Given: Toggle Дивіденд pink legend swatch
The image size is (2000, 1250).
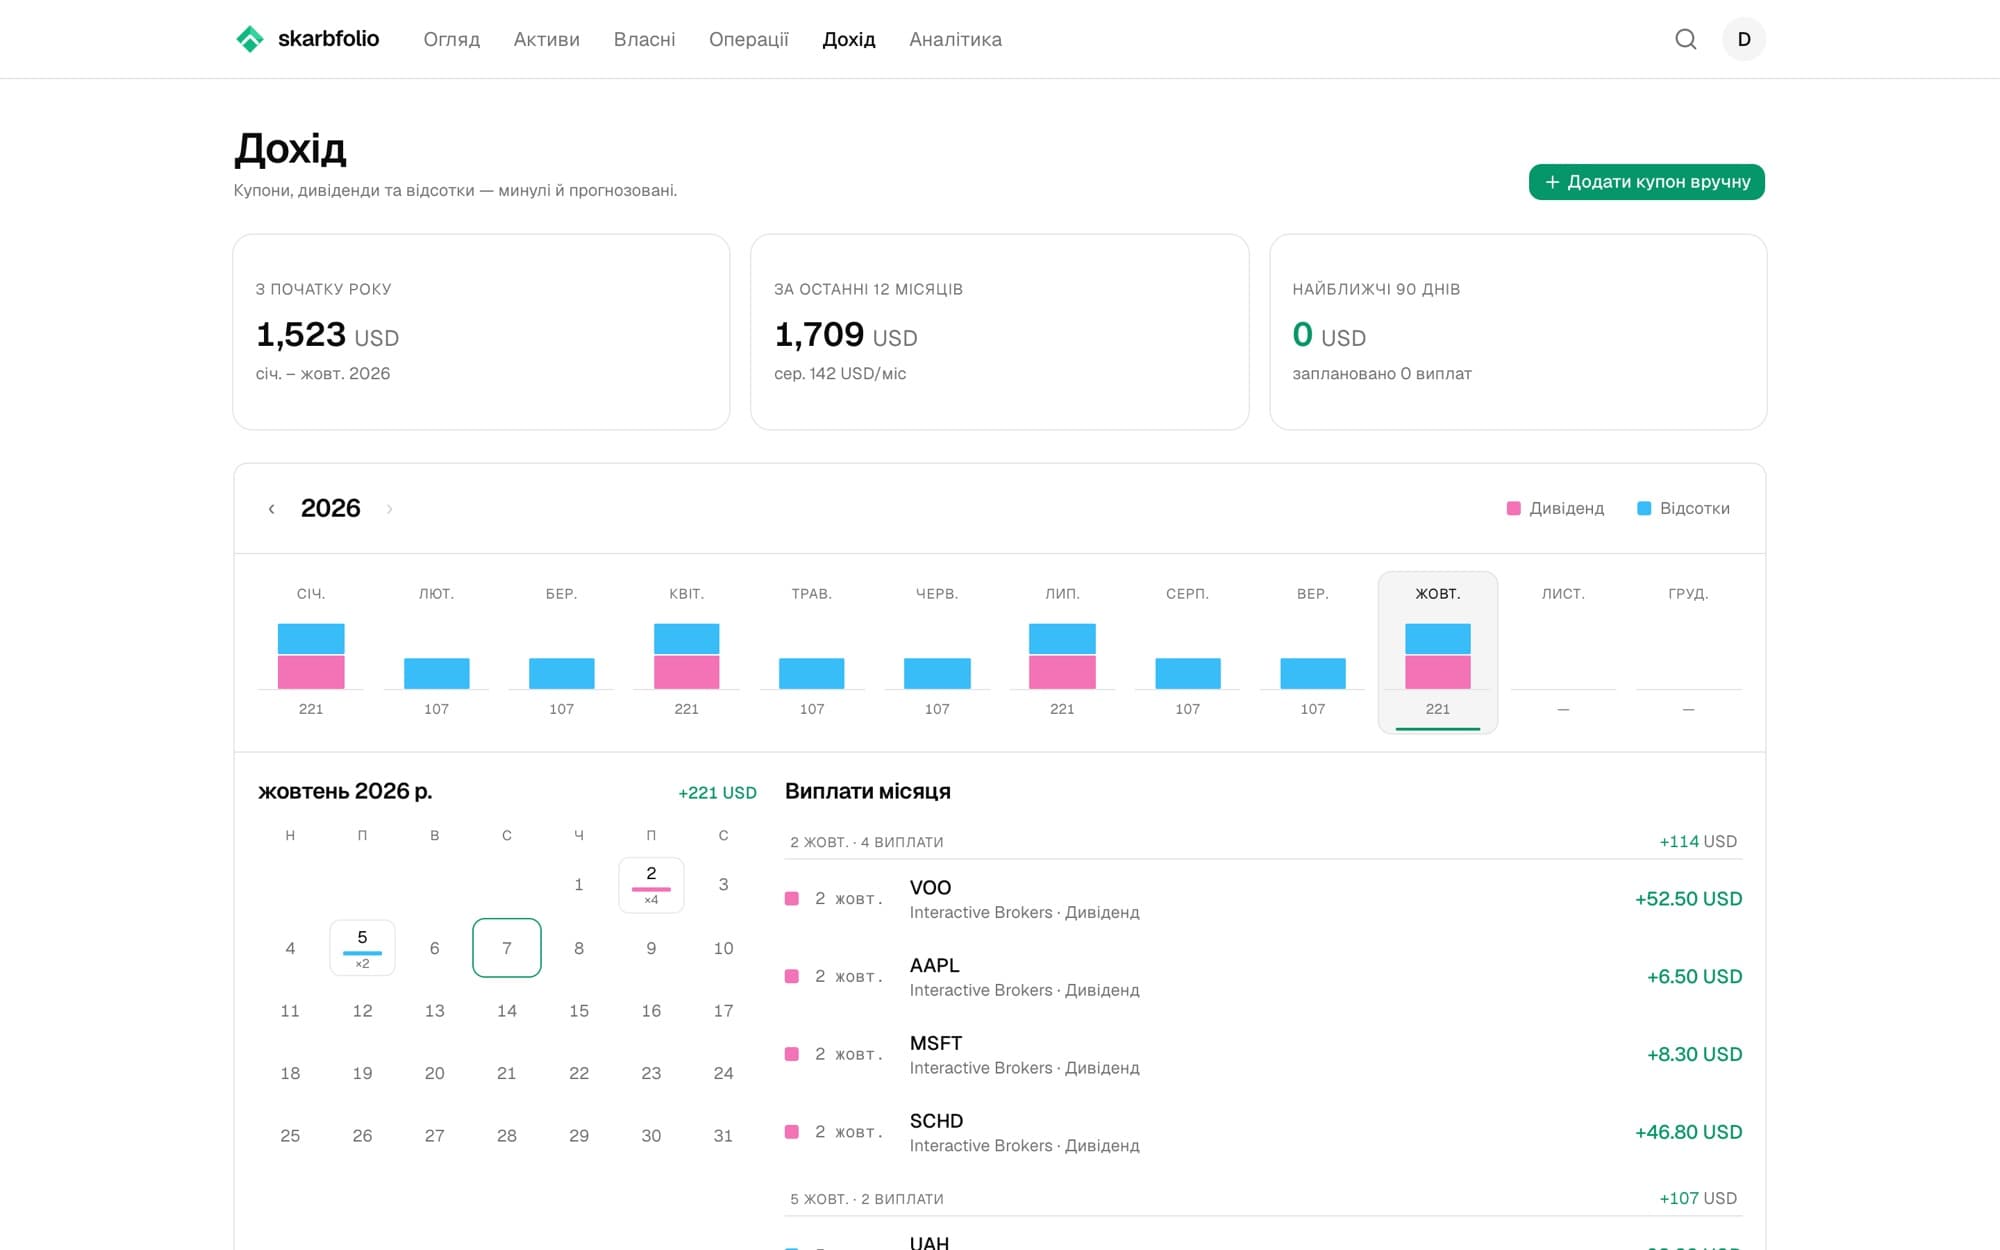Looking at the screenshot, I should [x=1513, y=508].
